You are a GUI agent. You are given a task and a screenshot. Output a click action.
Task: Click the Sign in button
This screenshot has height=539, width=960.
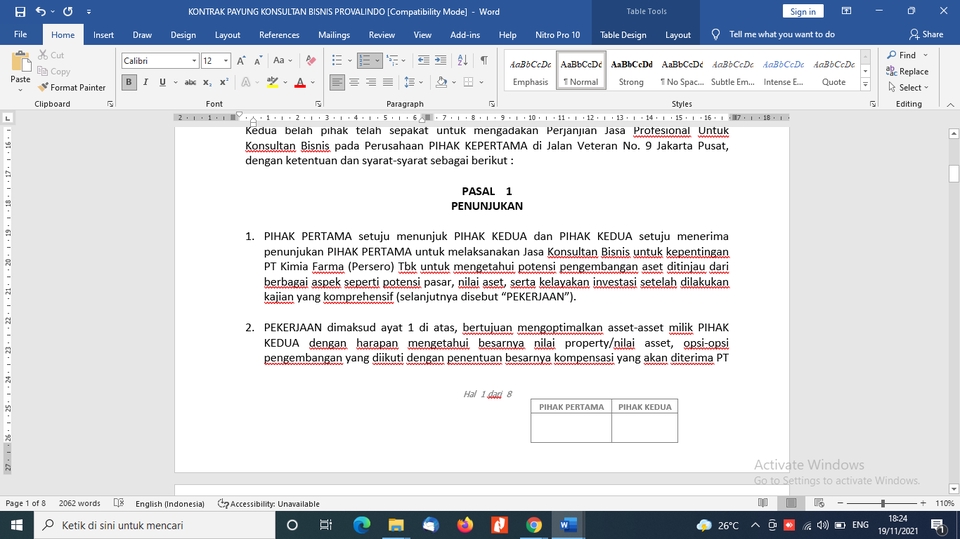click(803, 12)
